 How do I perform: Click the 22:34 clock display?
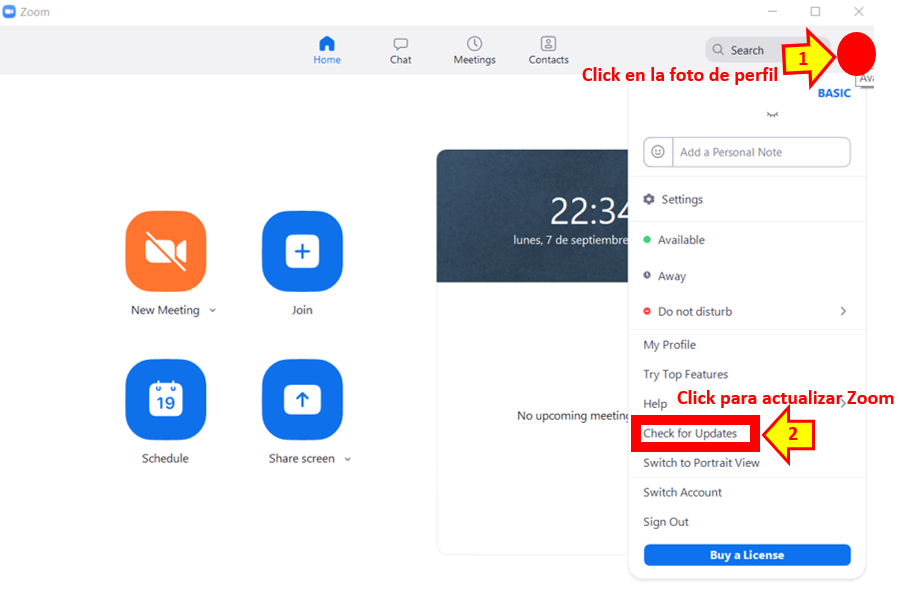(589, 211)
